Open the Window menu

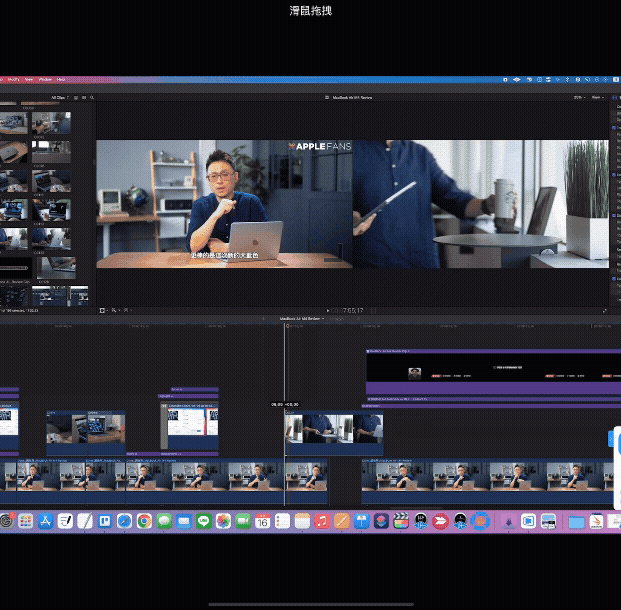pyautogui.click(x=45, y=79)
